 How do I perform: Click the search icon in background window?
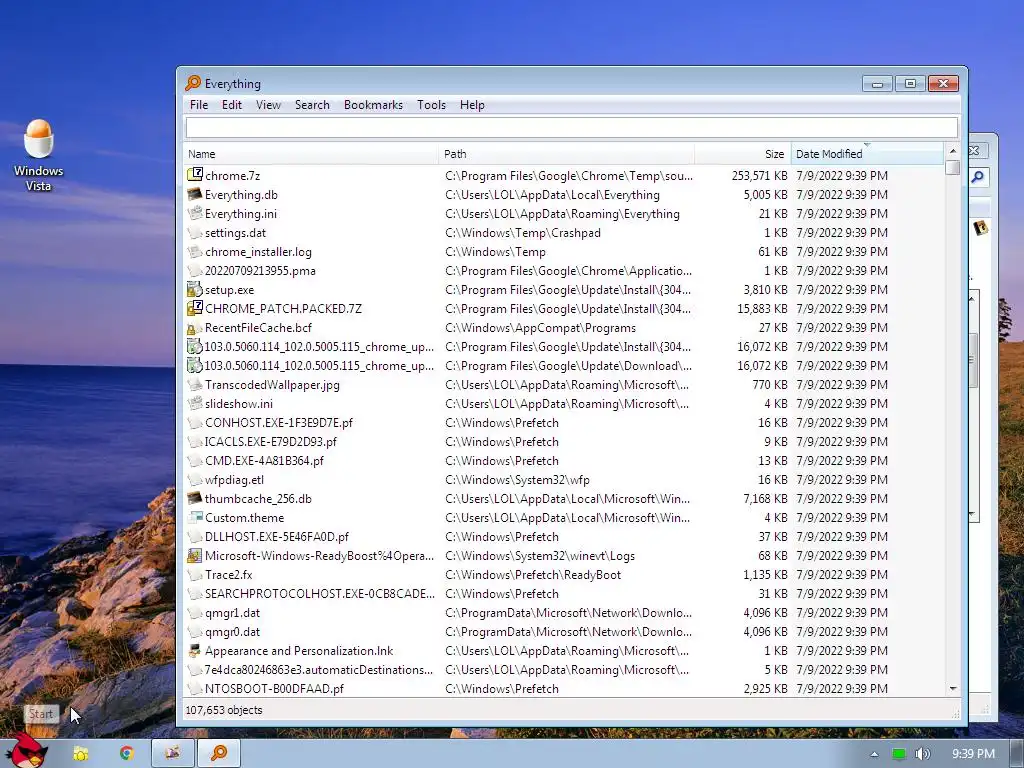point(978,177)
